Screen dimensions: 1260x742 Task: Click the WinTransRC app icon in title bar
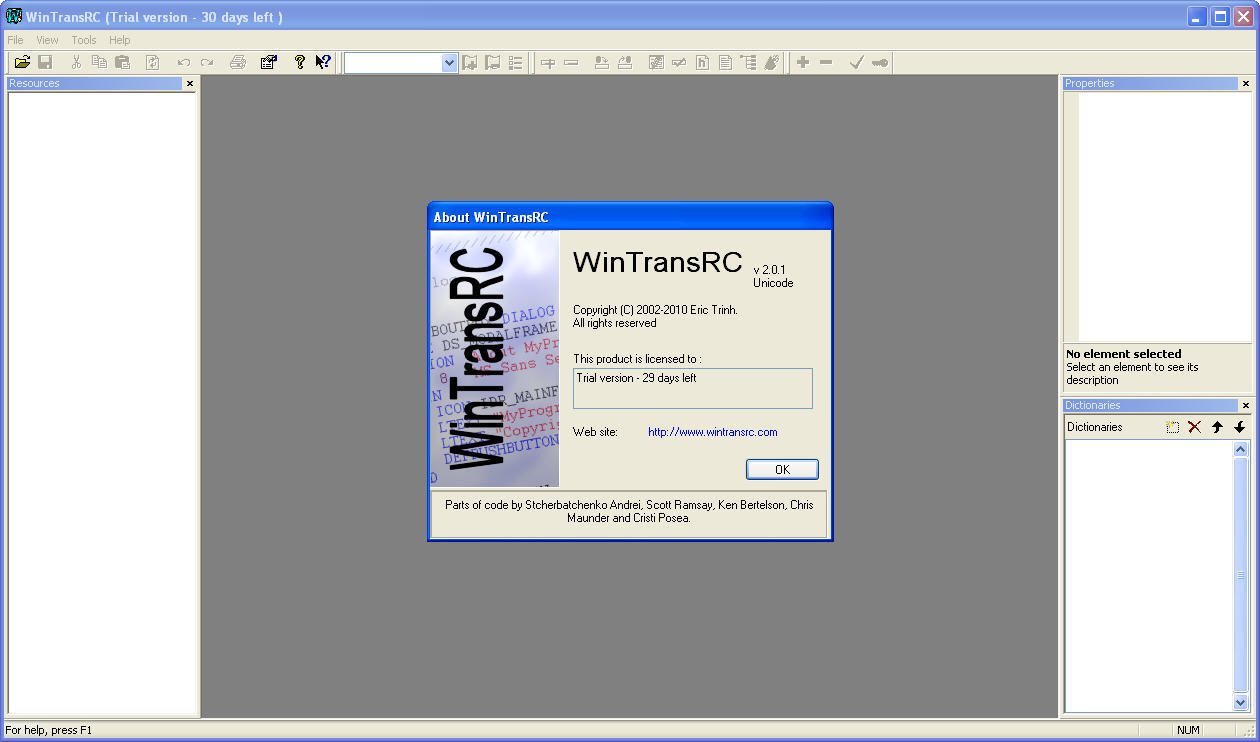(x=14, y=16)
